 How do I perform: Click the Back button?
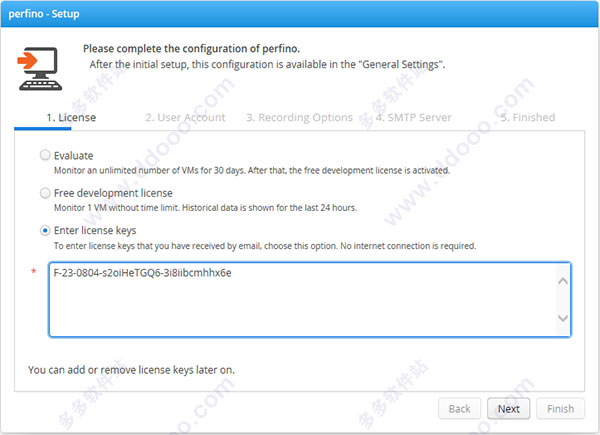(x=459, y=409)
